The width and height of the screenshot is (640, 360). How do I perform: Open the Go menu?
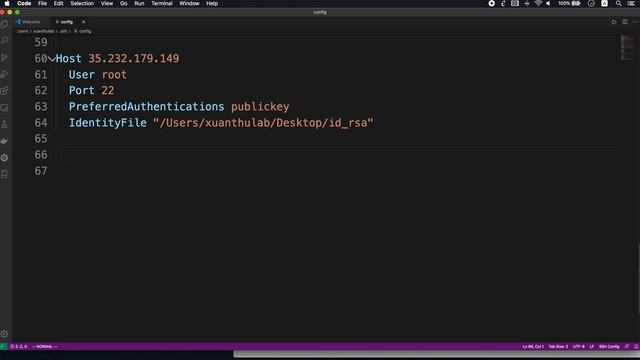click(x=124, y=3)
